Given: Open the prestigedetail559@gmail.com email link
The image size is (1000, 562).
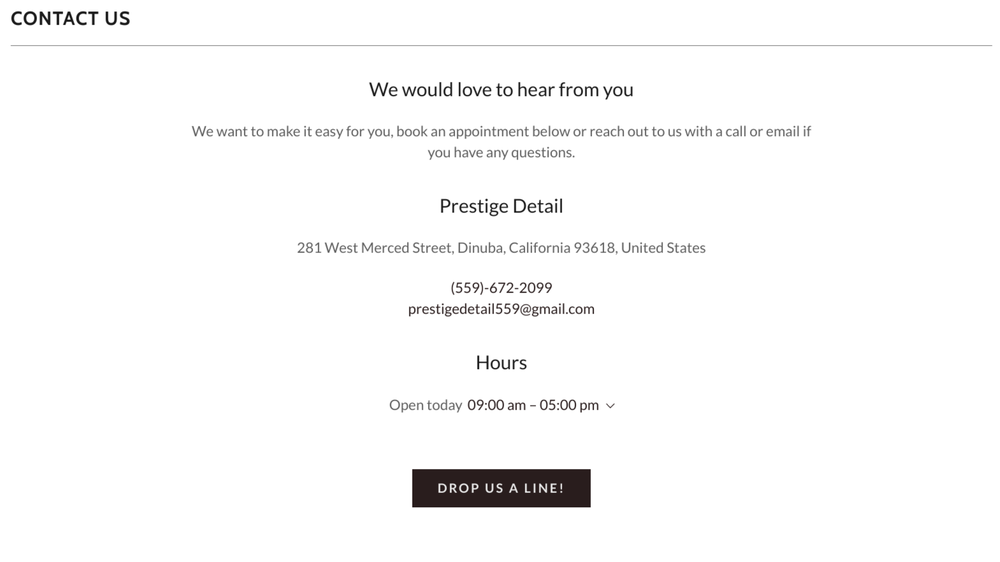Looking at the screenshot, I should pos(501,309).
